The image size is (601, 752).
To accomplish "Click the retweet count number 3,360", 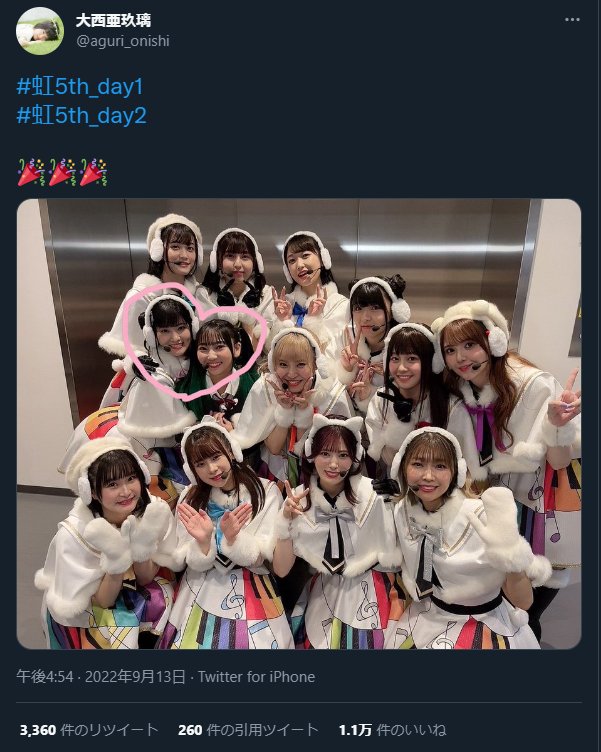I will pyautogui.click(x=38, y=730).
